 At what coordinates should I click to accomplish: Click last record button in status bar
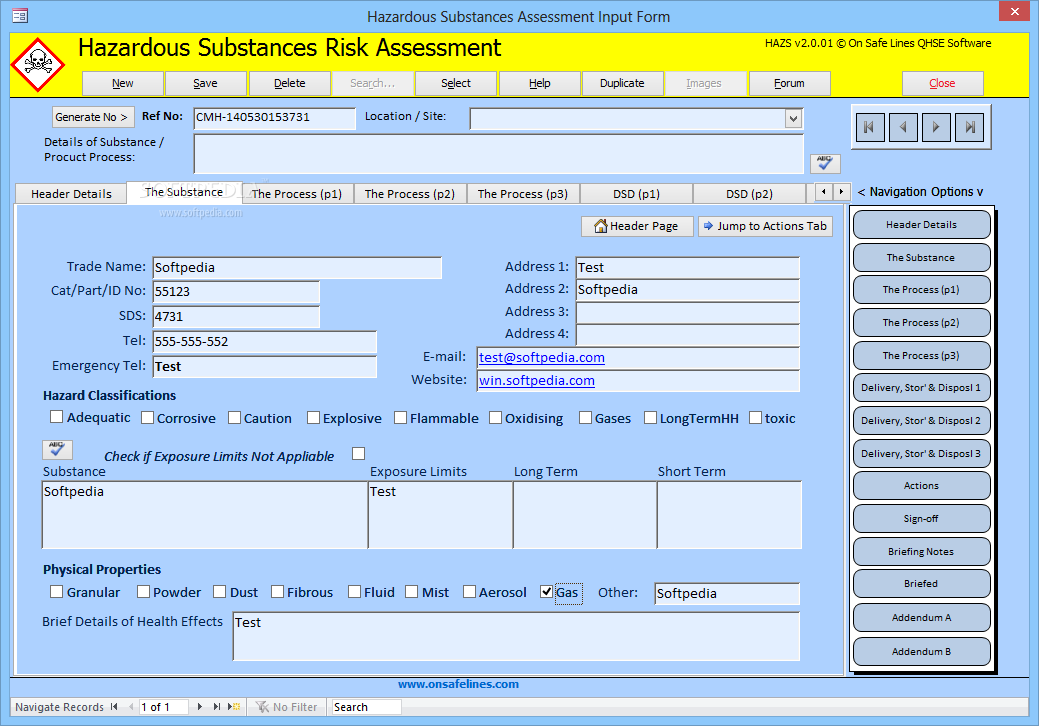pyautogui.click(x=216, y=707)
